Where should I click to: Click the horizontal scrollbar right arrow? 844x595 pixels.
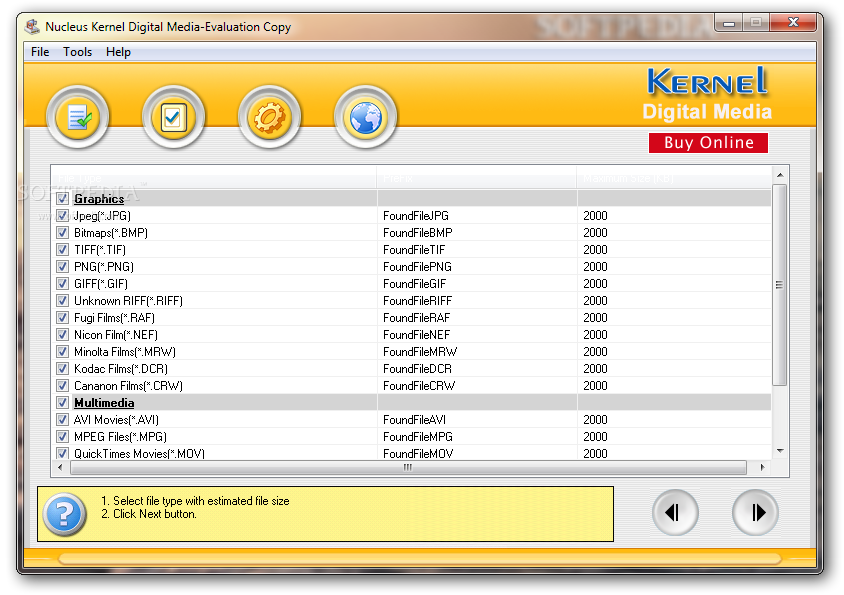(762, 467)
